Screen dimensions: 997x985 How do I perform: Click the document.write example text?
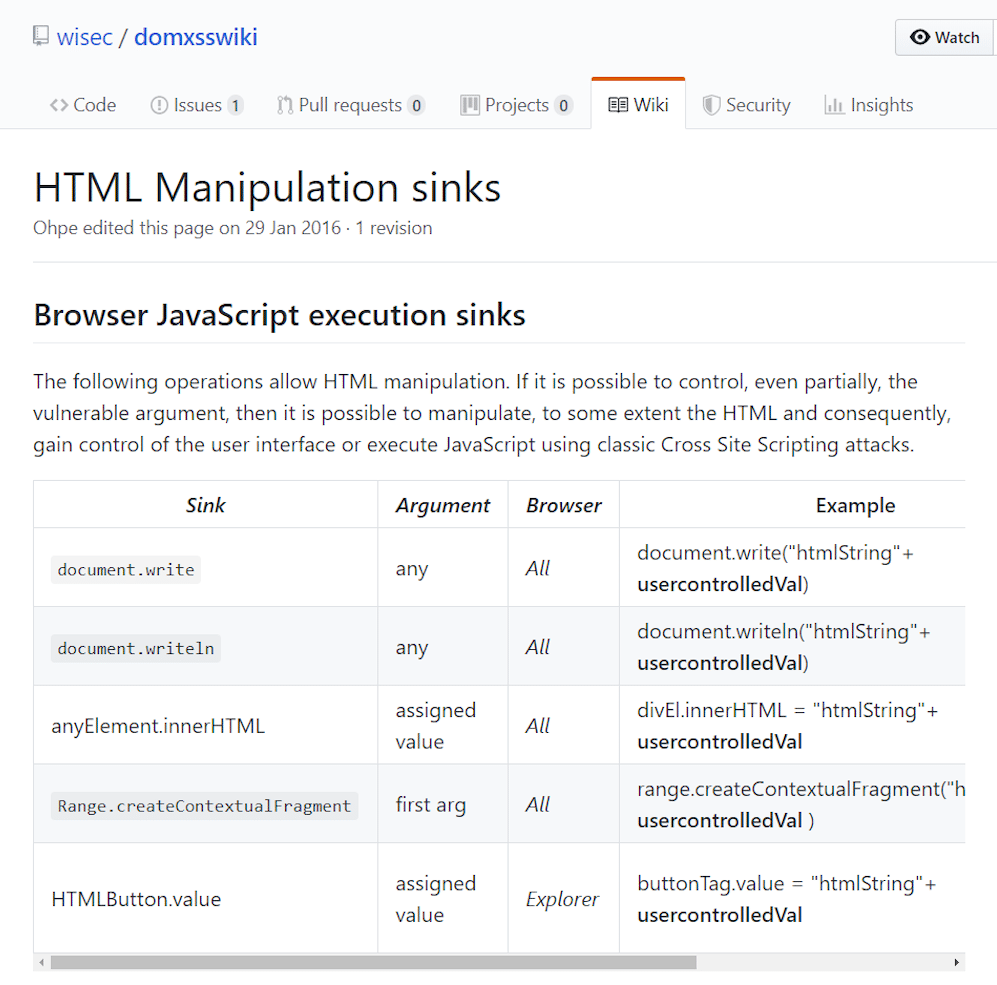click(775, 568)
